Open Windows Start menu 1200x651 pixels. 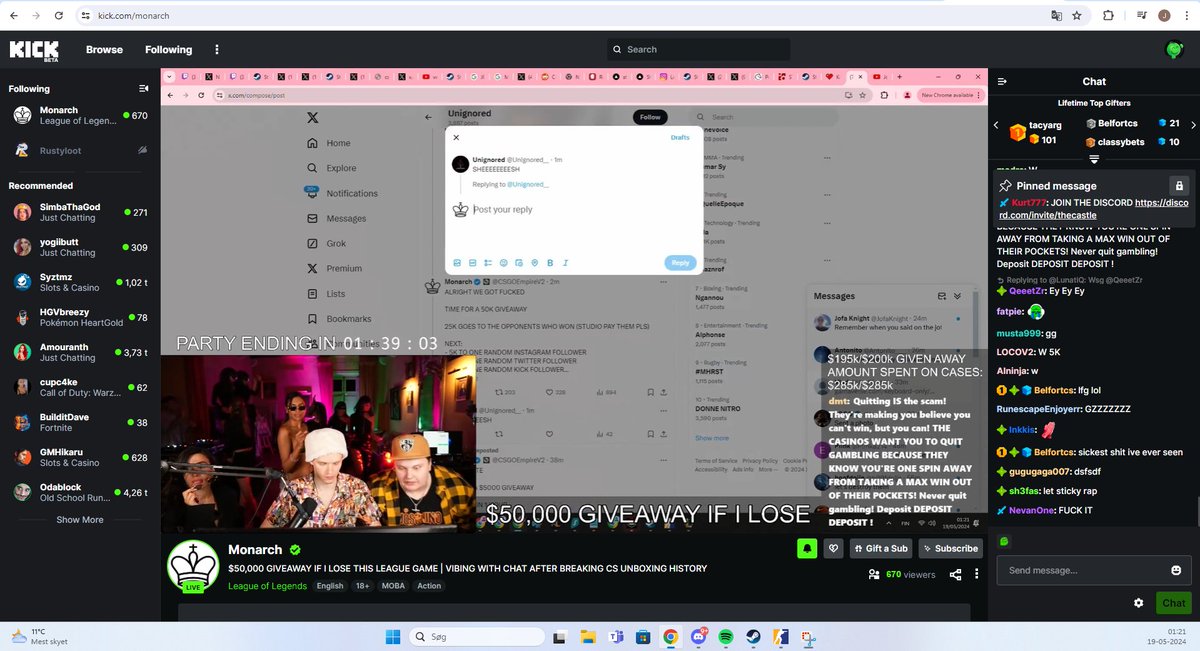coord(391,637)
